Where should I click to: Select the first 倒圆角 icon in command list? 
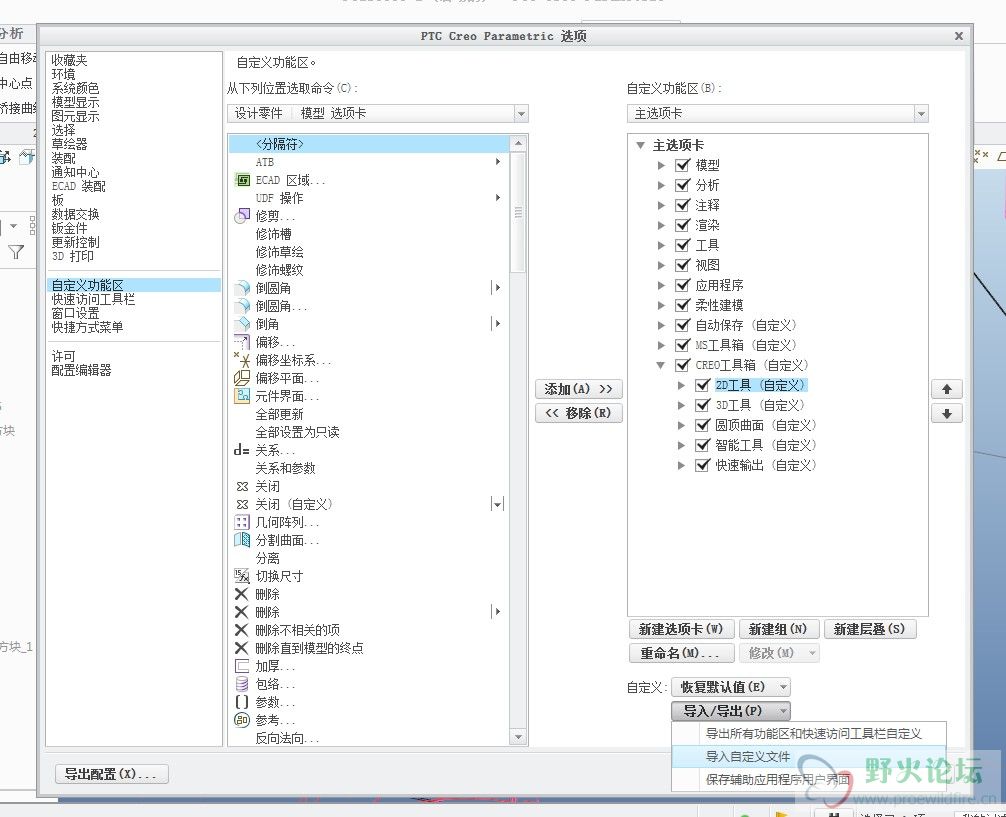(x=242, y=288)
